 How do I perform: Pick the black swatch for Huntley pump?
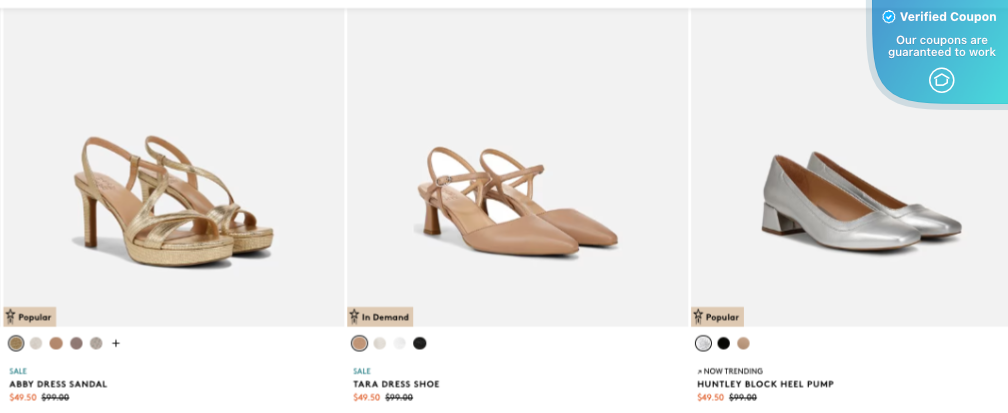[x=724, y=343]
